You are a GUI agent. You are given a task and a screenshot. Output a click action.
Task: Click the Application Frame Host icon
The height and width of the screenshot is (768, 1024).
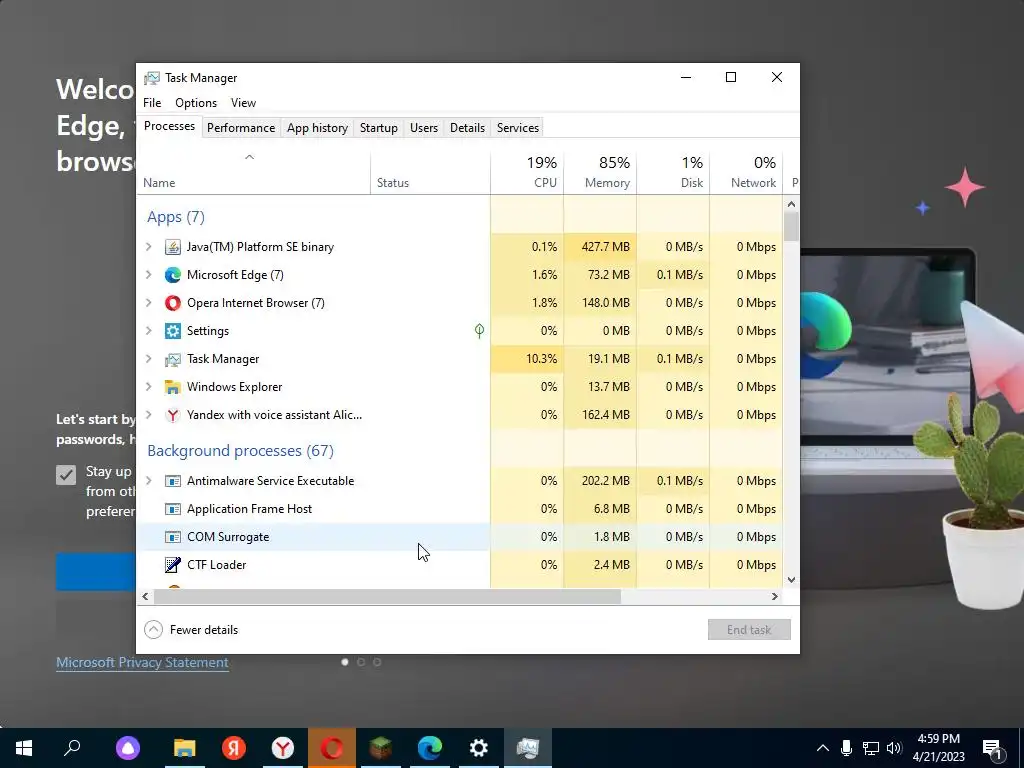172,509
